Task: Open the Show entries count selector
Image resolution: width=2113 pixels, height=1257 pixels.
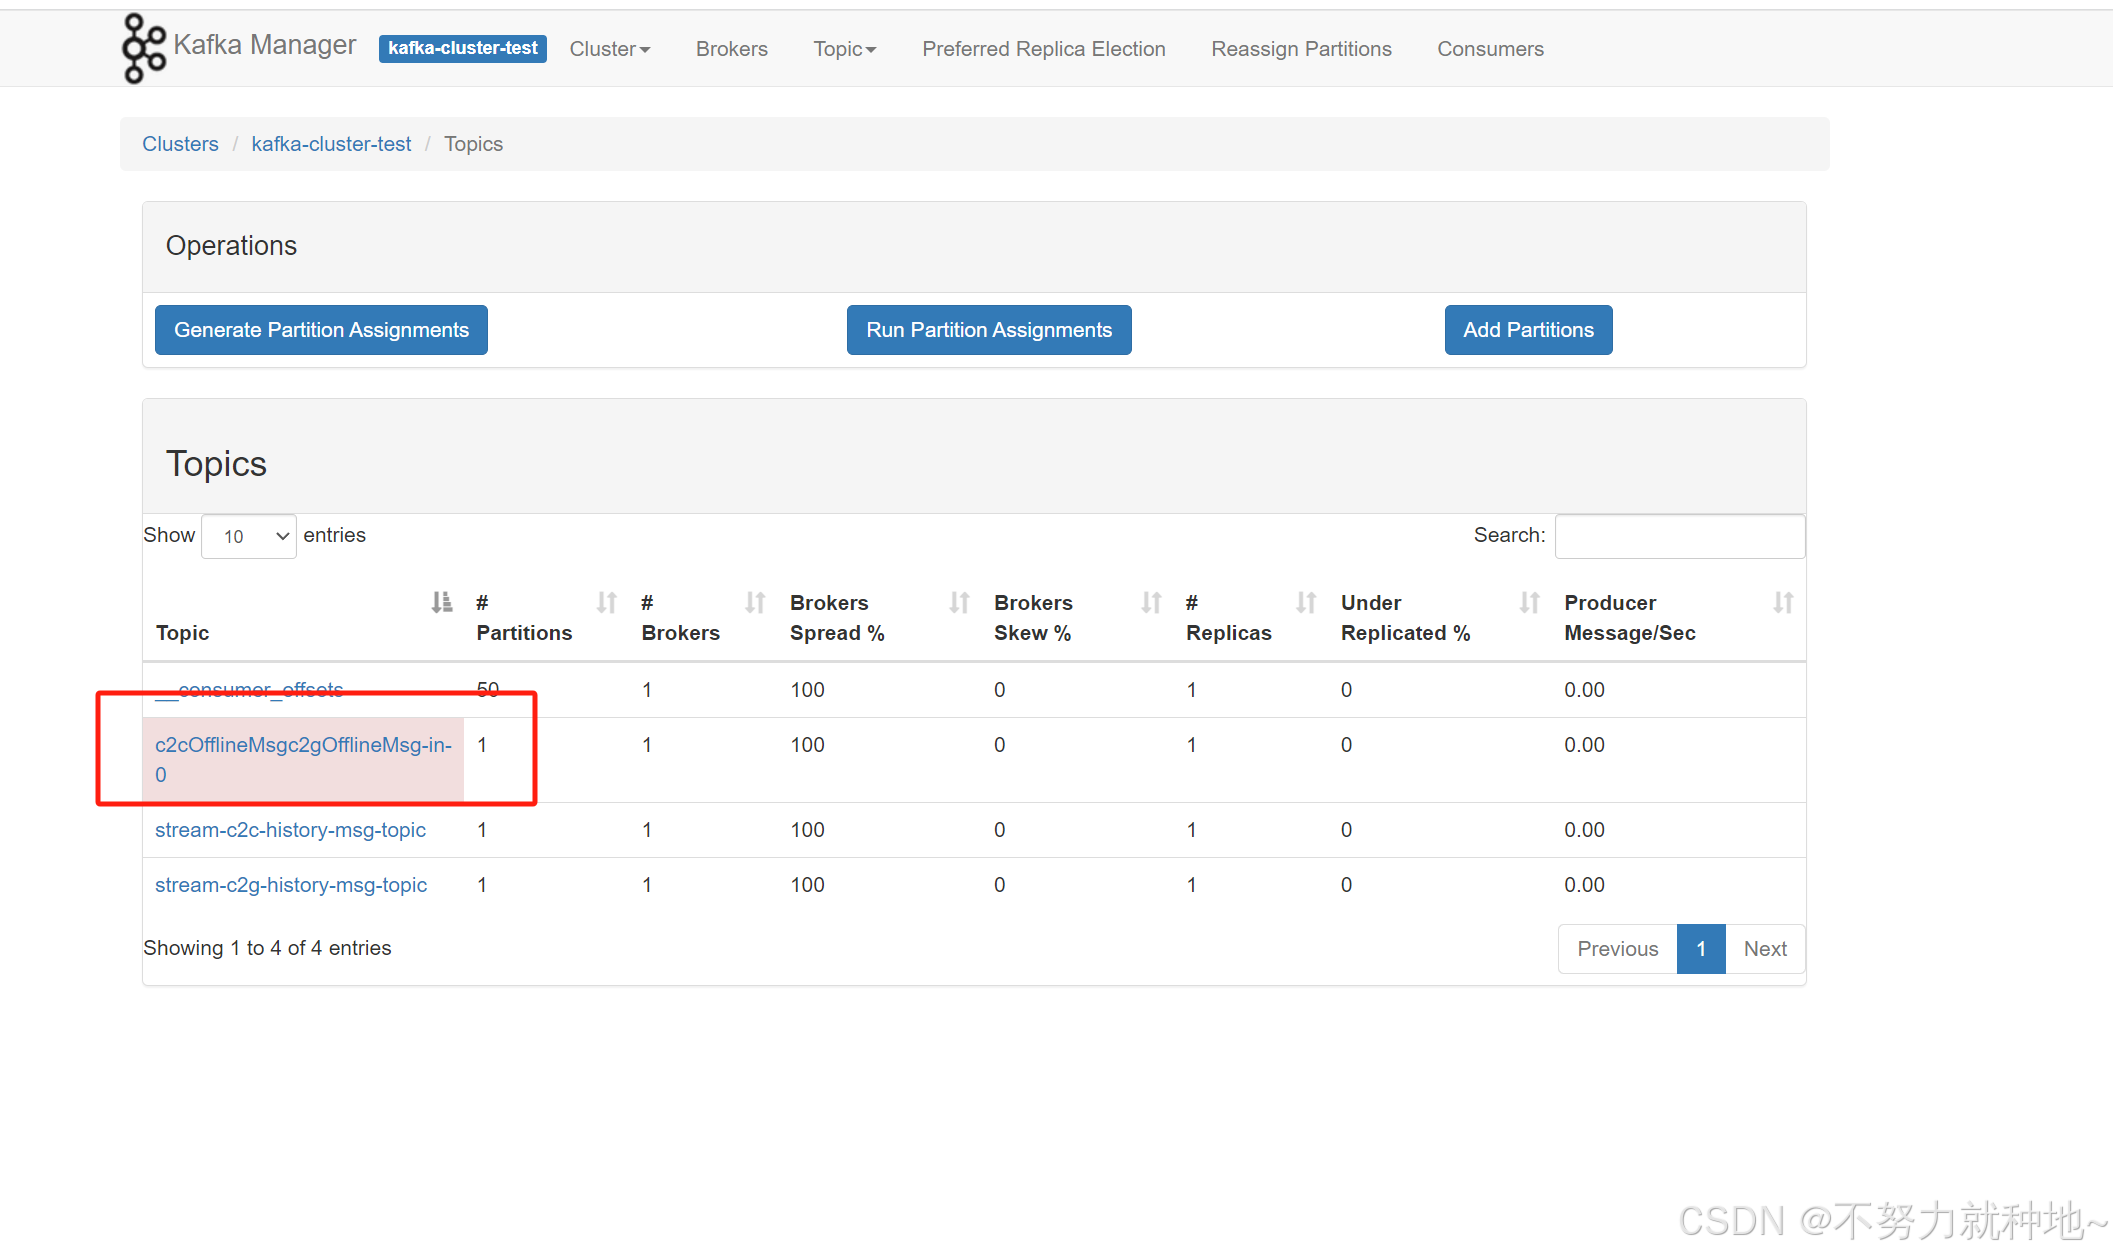Action: [249, 537]
